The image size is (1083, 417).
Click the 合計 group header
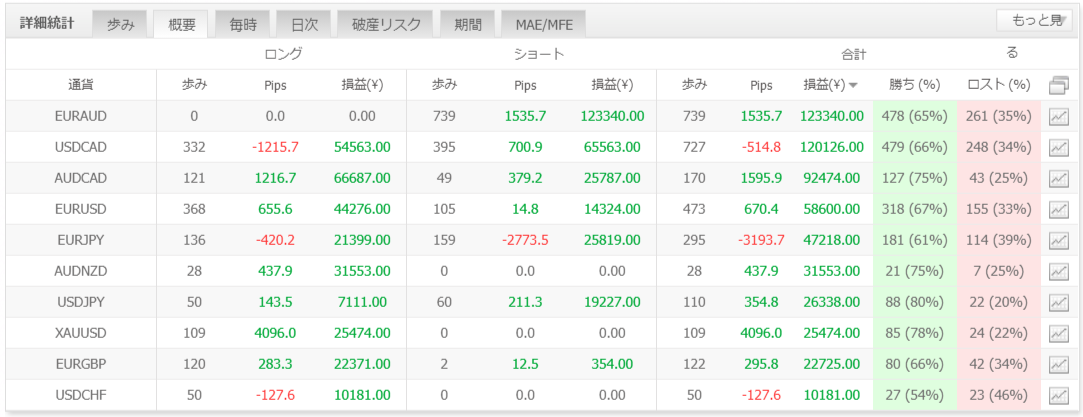point(853,54)
